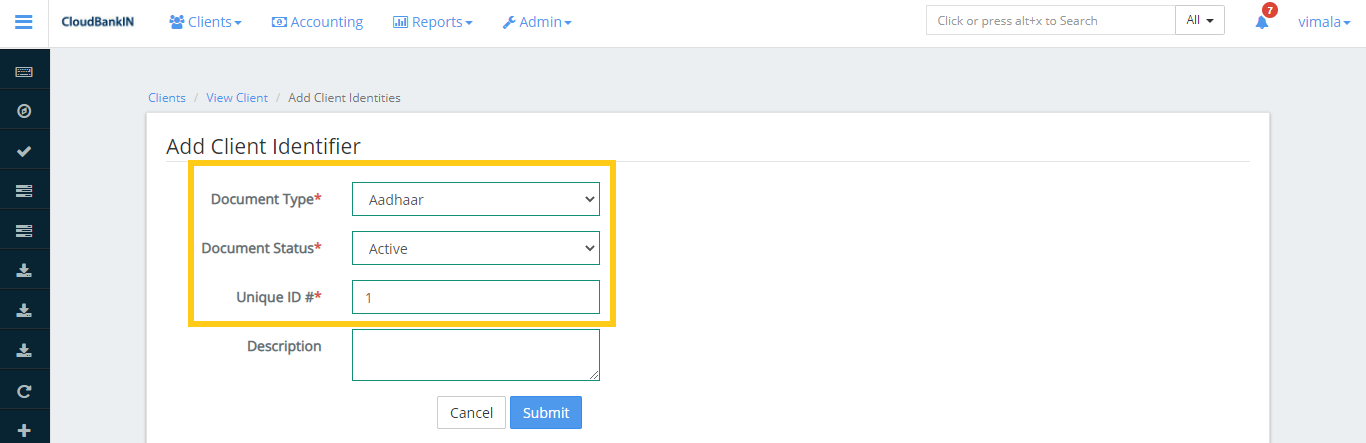Viewport: 1366px width, 443px height.
Task: Click the checkmark icon in sidebar
Action: (24, 151)
